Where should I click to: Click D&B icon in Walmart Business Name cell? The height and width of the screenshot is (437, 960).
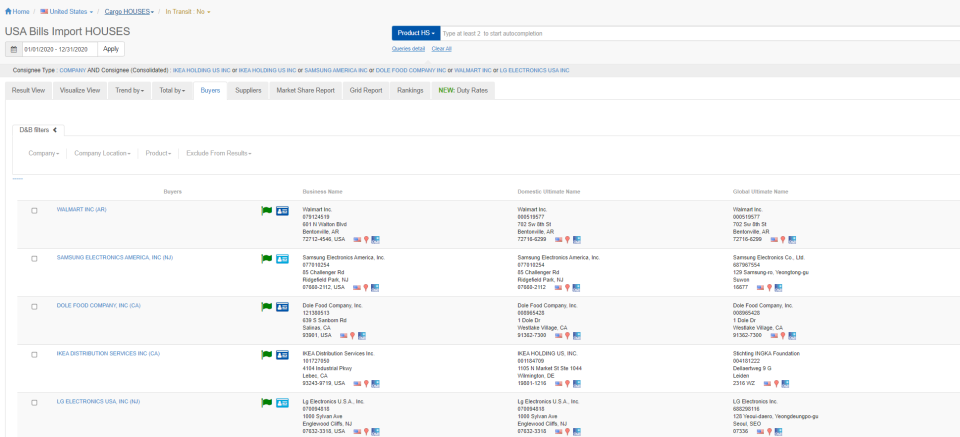(x=375, y=240)
